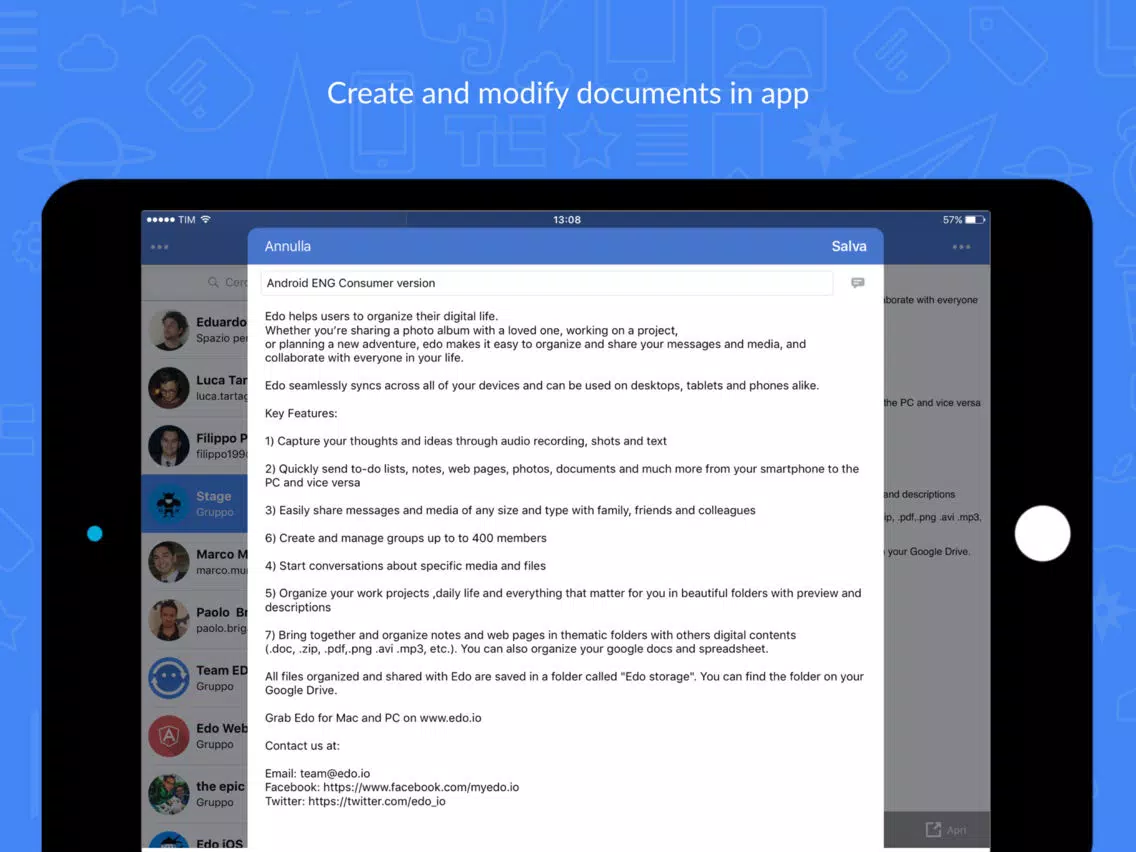Click the 13:08 clock in status bar
This screenshot has width=1136, height=852.
[567, 220]
